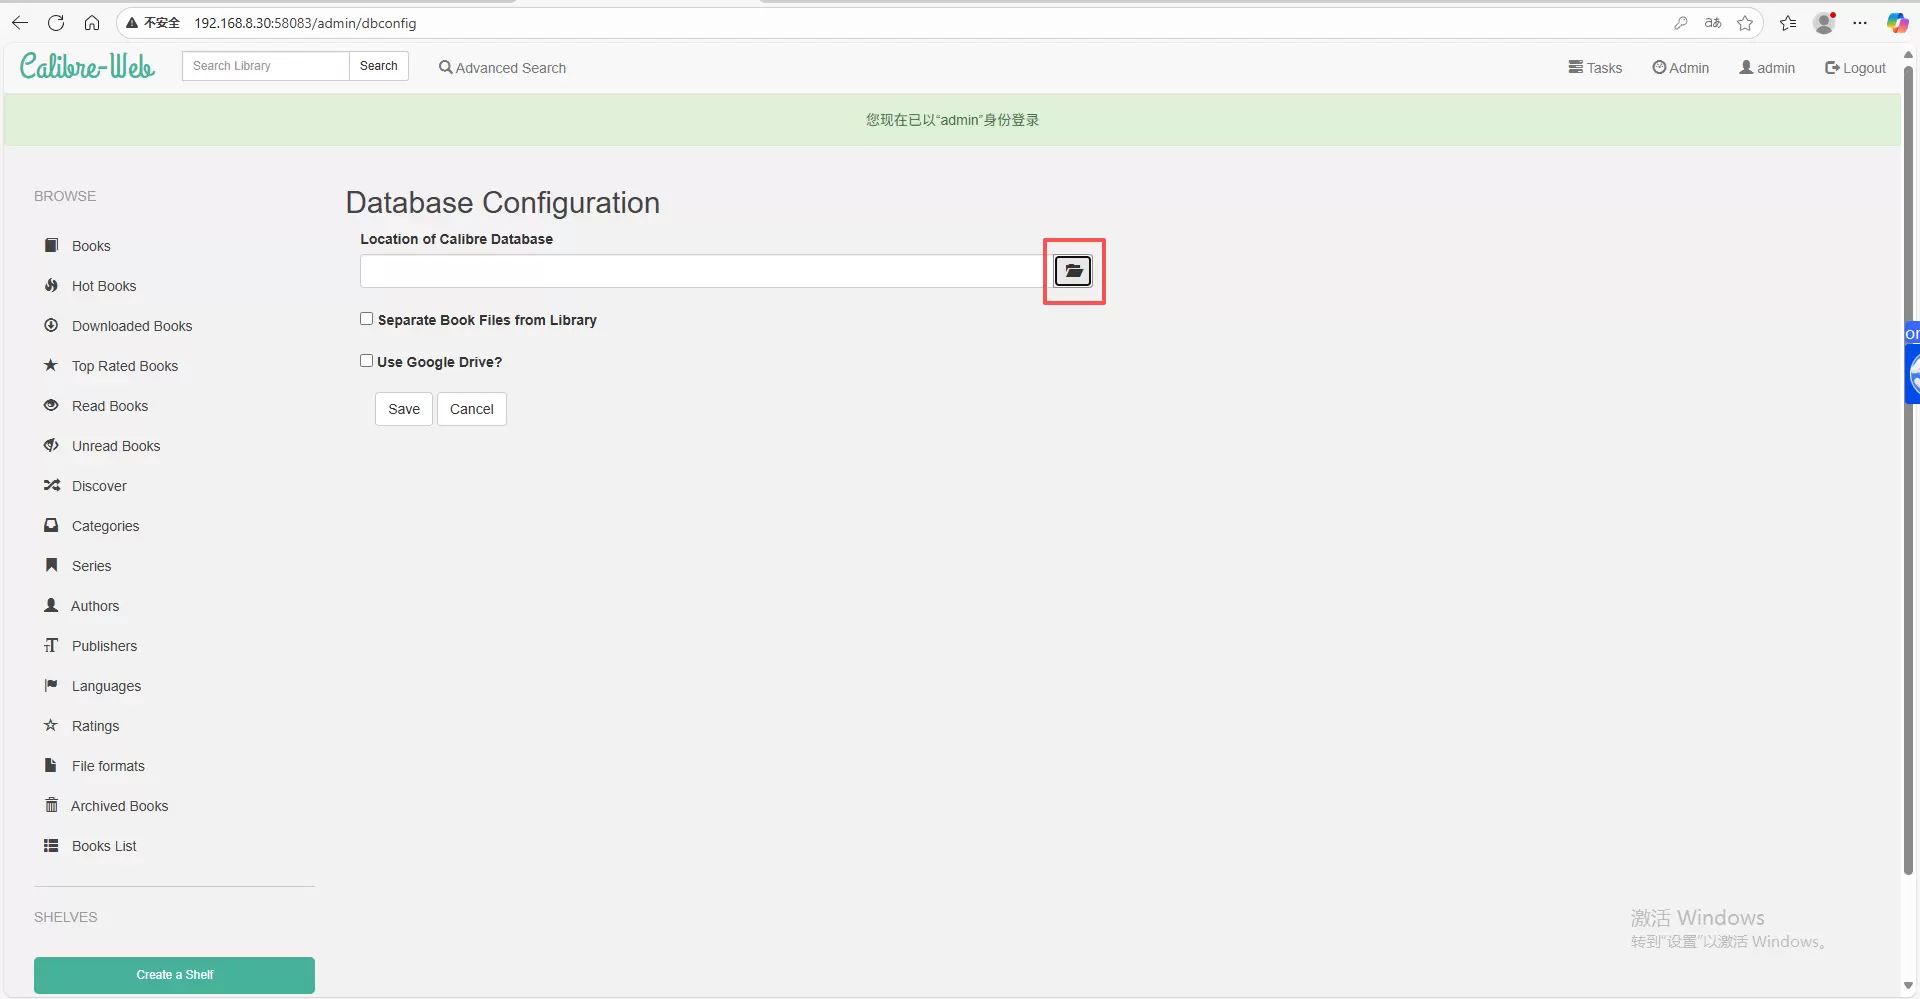
Task: Enable Separate Book Files from Library
Action: coord(367,319)
